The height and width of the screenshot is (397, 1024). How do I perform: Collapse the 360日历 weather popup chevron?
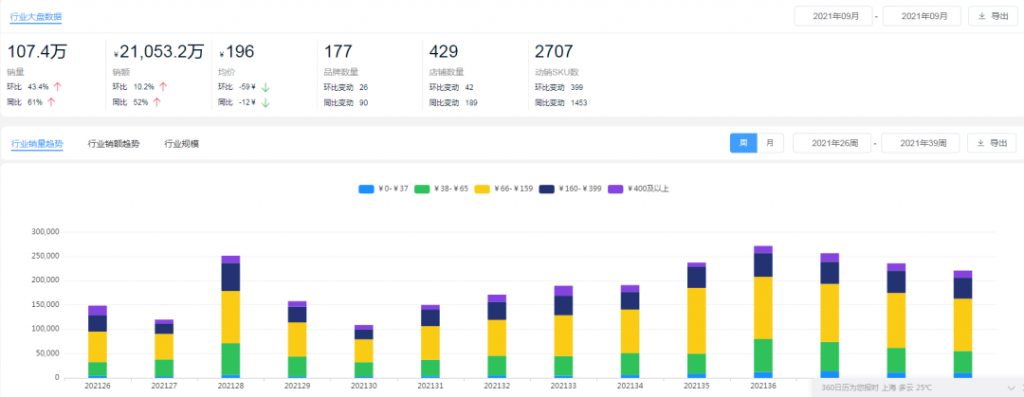pos(1011,388)
